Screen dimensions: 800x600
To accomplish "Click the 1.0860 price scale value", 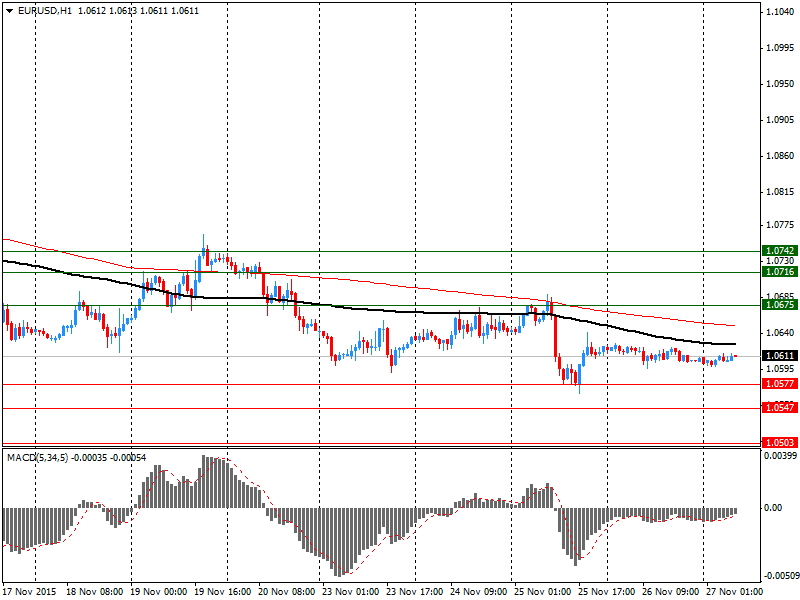I will pyautogui.click(x=781, y=156).
